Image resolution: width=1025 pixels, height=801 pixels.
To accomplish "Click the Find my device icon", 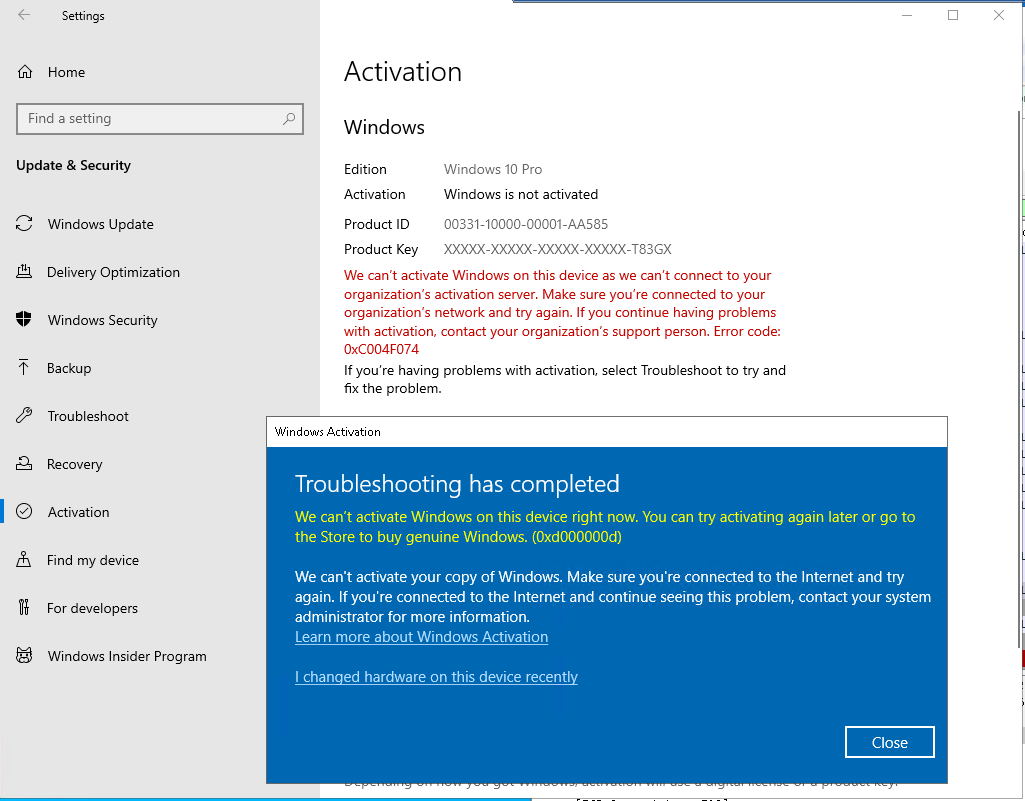I will [x=24, y=560].
